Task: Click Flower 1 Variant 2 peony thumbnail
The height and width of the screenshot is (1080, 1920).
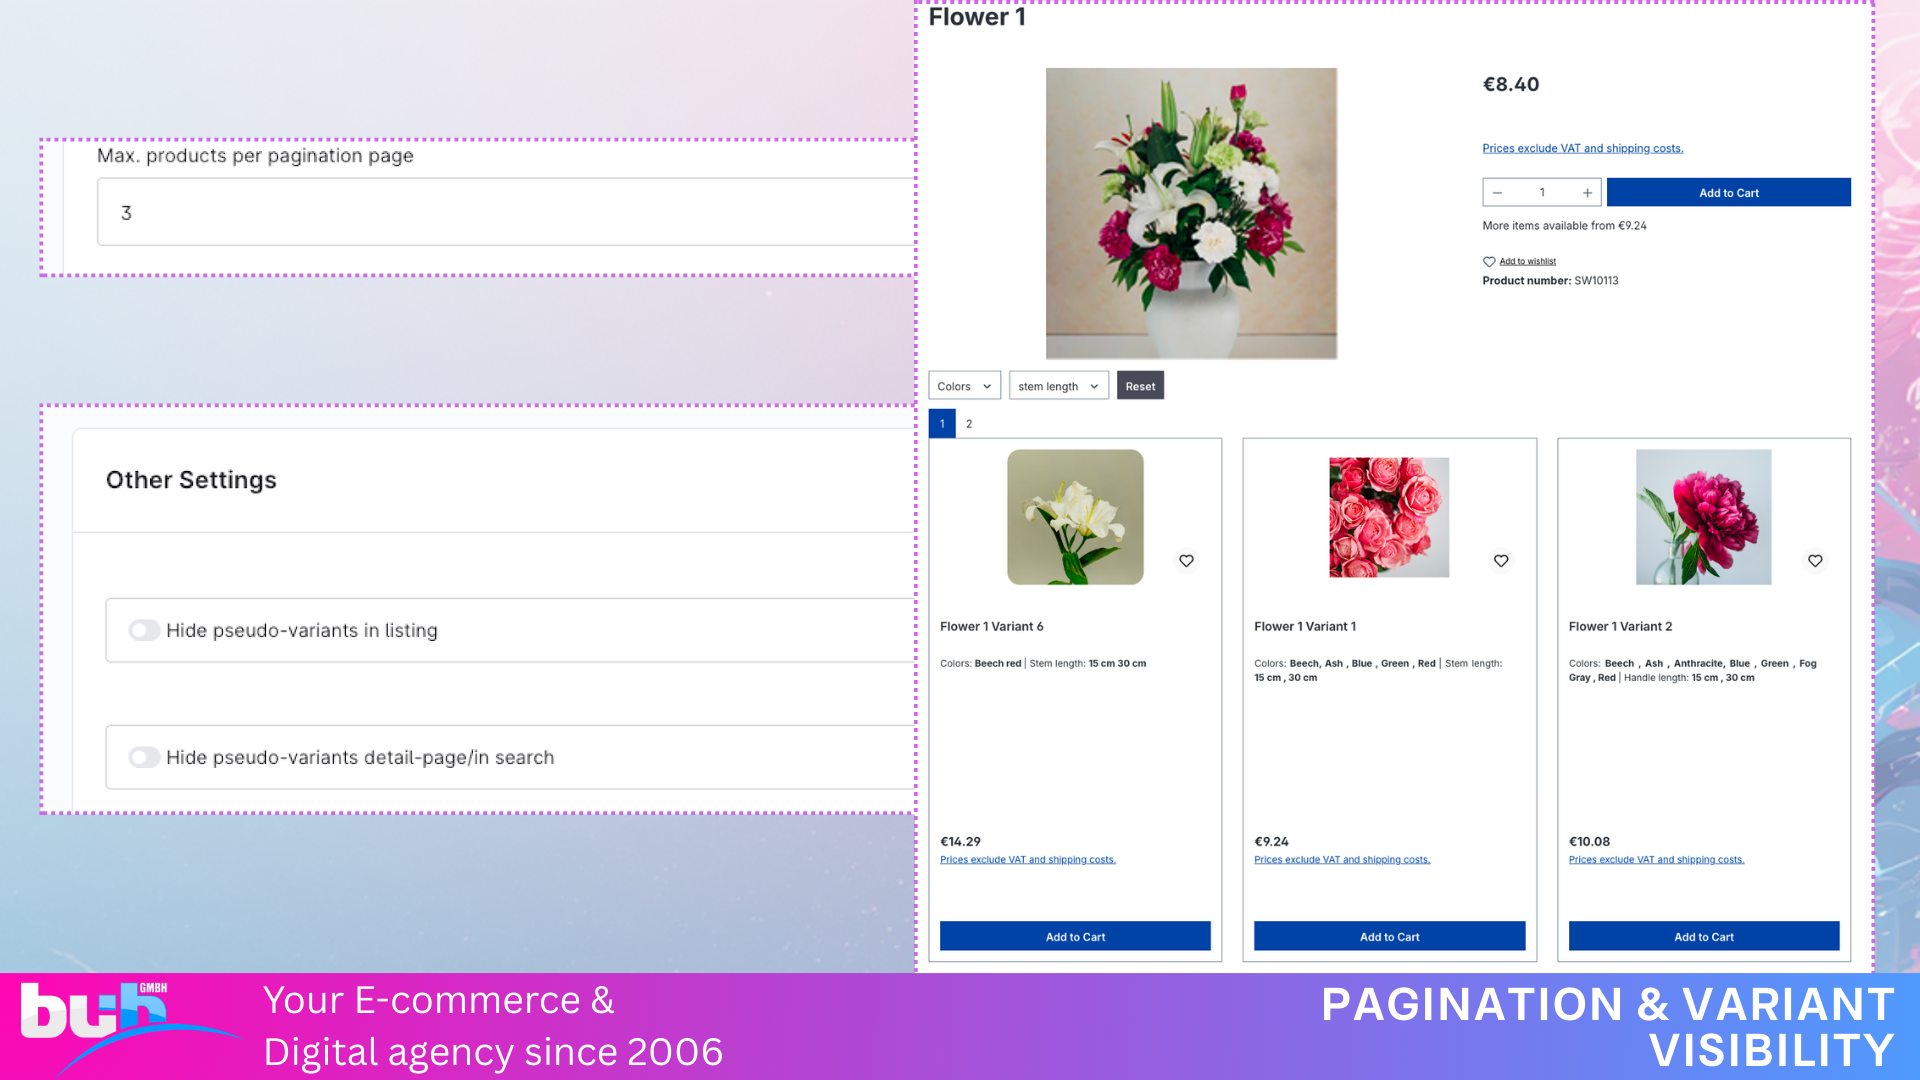Action: [1703, 517]
